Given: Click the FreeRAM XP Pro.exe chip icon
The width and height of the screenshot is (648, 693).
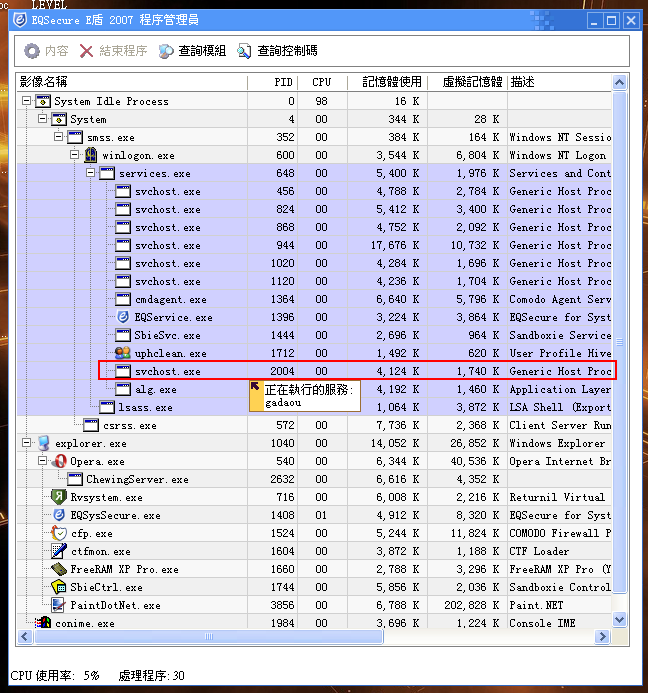Looking at the screenshot, I should coord(59,569).
